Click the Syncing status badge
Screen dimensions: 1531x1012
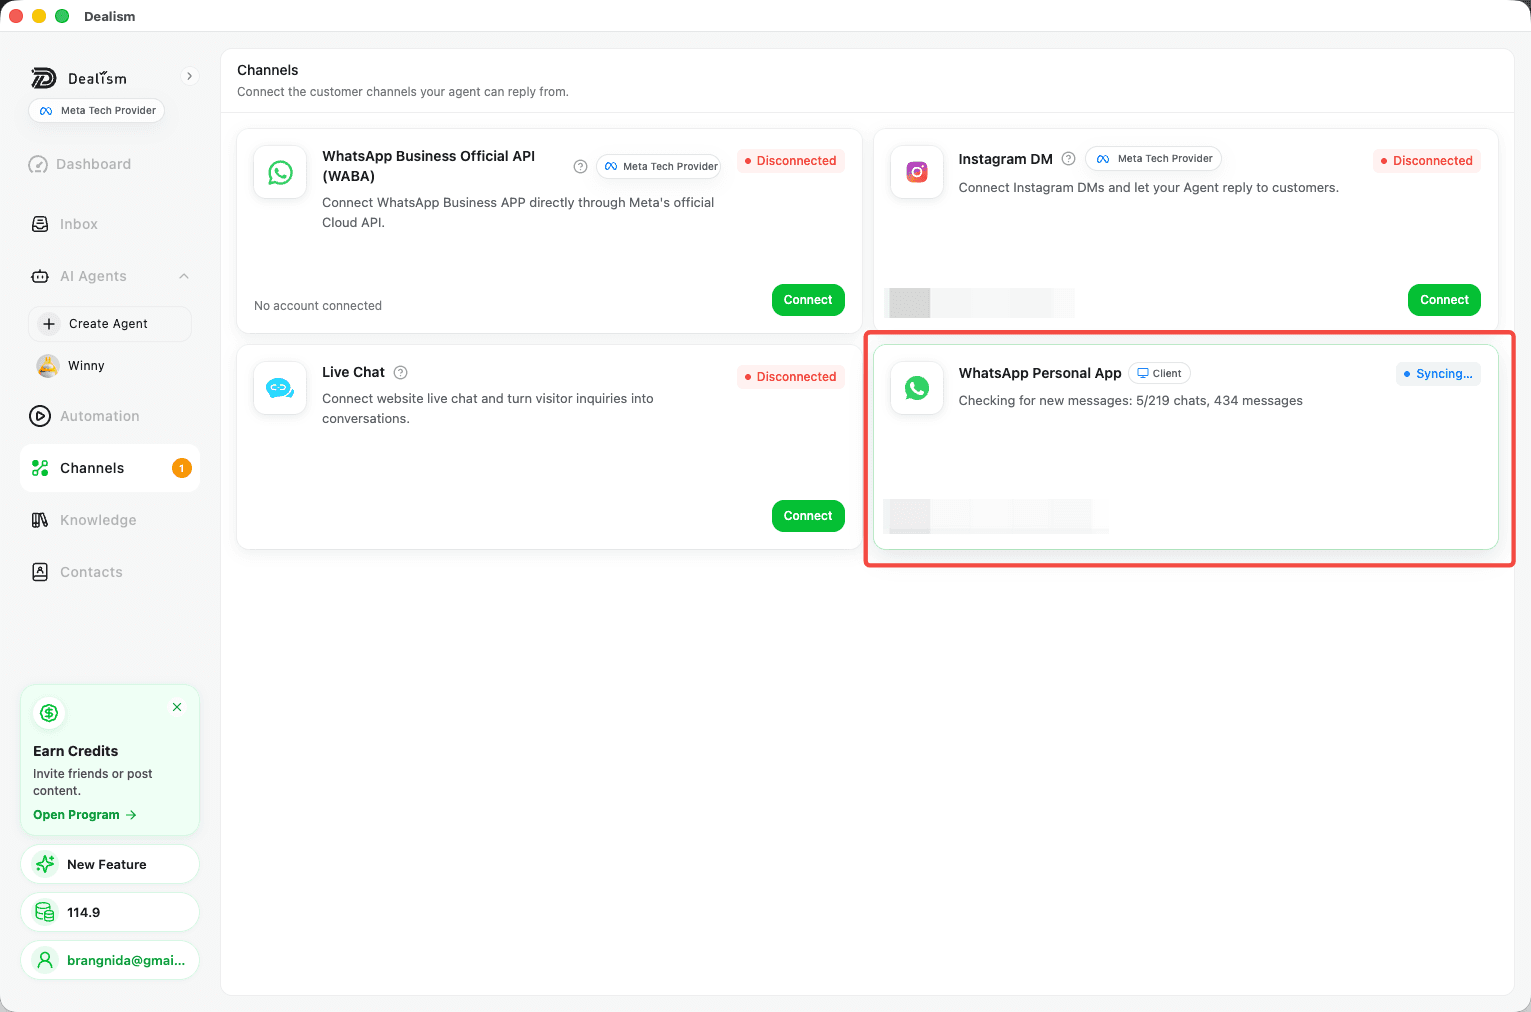pyautogui.click(x=1438, y=374)
